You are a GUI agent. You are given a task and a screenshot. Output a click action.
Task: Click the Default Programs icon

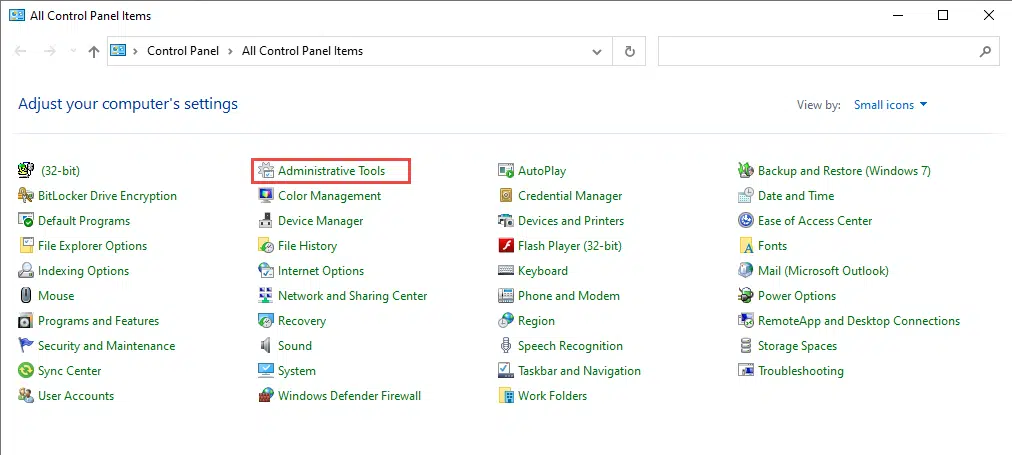pos(26,221)
